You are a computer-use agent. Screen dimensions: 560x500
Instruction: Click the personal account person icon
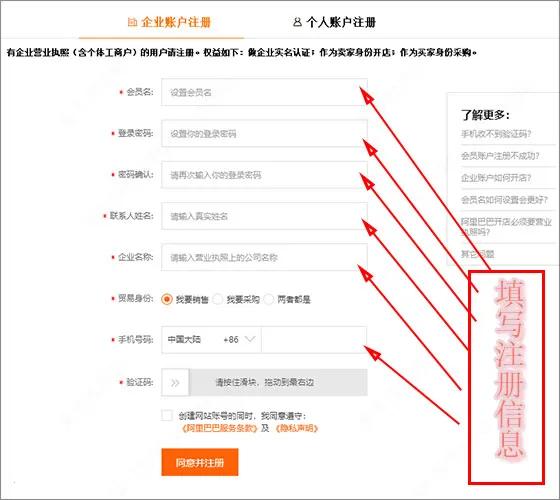[297, 22]
